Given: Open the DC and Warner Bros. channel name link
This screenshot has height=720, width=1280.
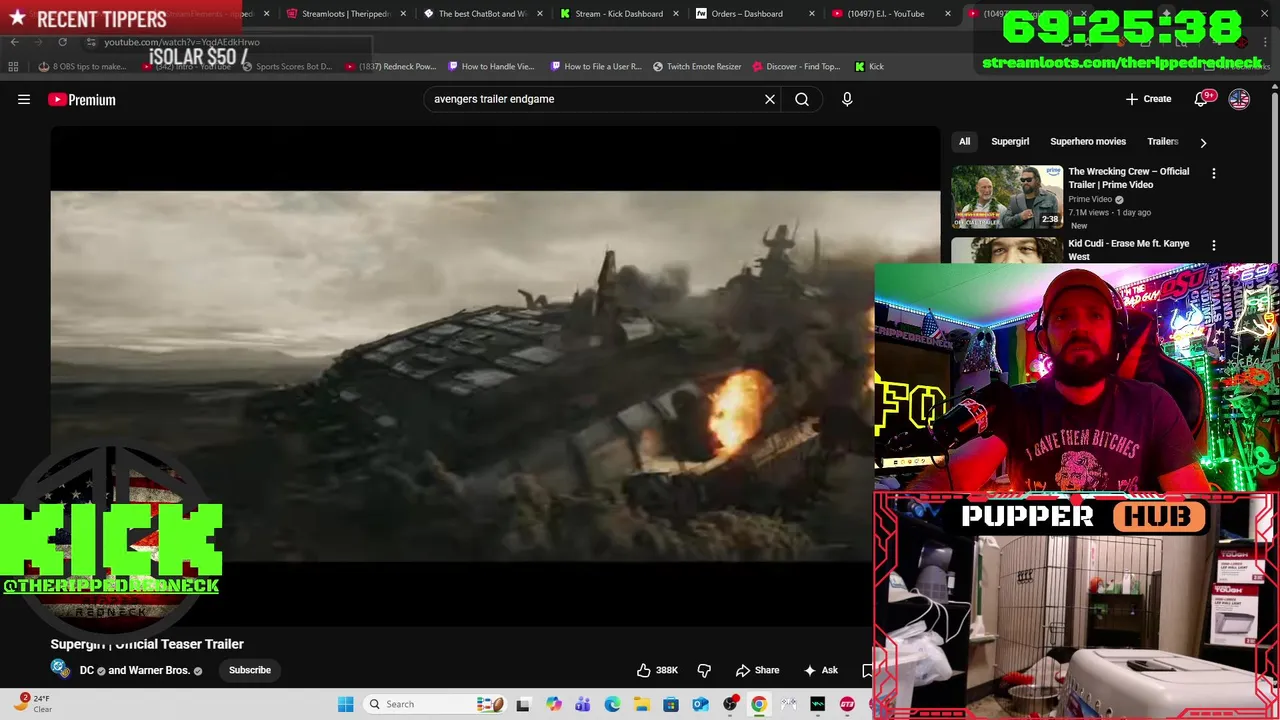Looking at the screenshot, I should point(134,670).
